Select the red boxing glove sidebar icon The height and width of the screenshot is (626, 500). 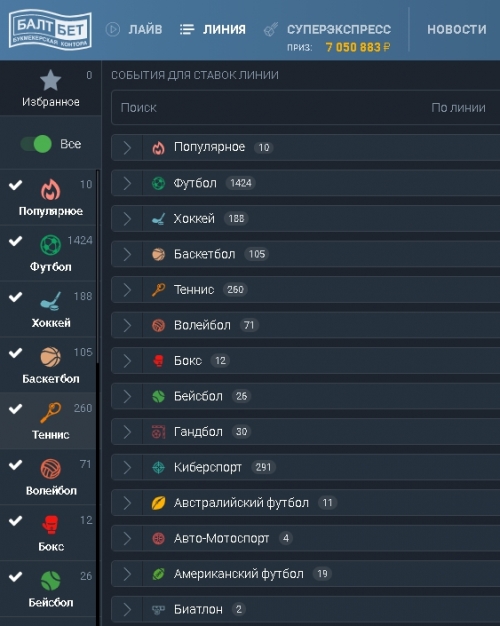click(x=51, y=524)
